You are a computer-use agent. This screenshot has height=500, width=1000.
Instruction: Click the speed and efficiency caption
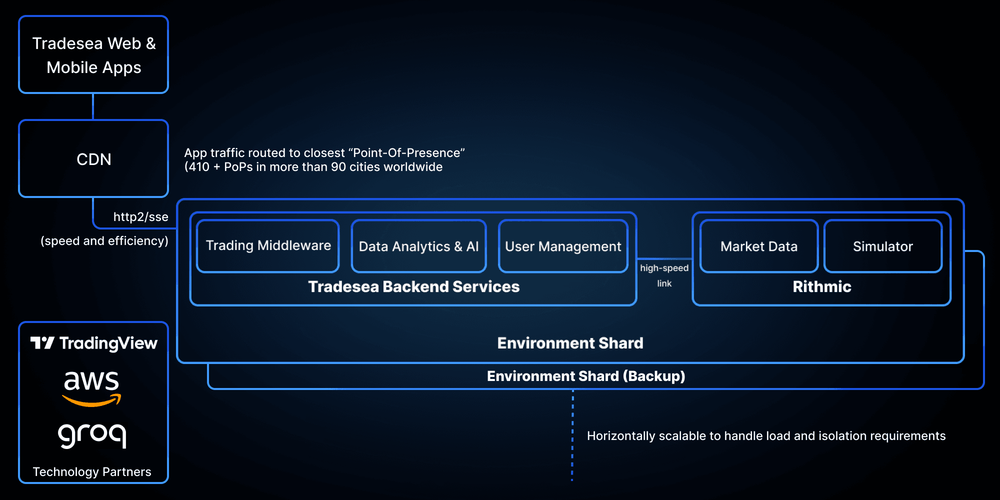click(x=104, y=241)
